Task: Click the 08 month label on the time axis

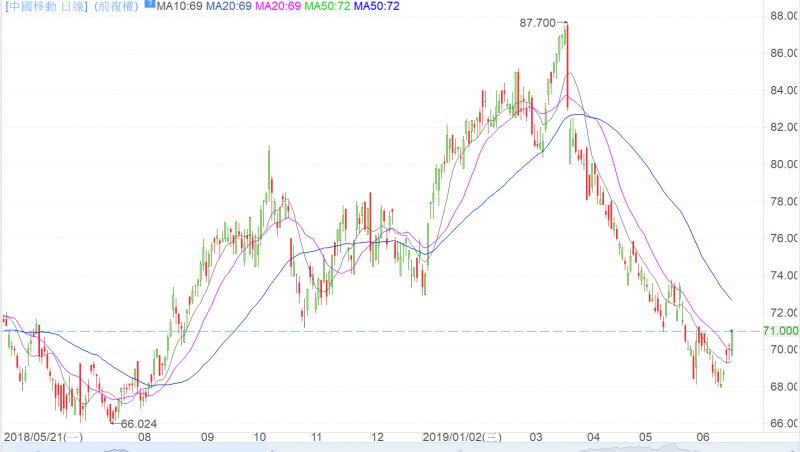Action: [145, 437]
